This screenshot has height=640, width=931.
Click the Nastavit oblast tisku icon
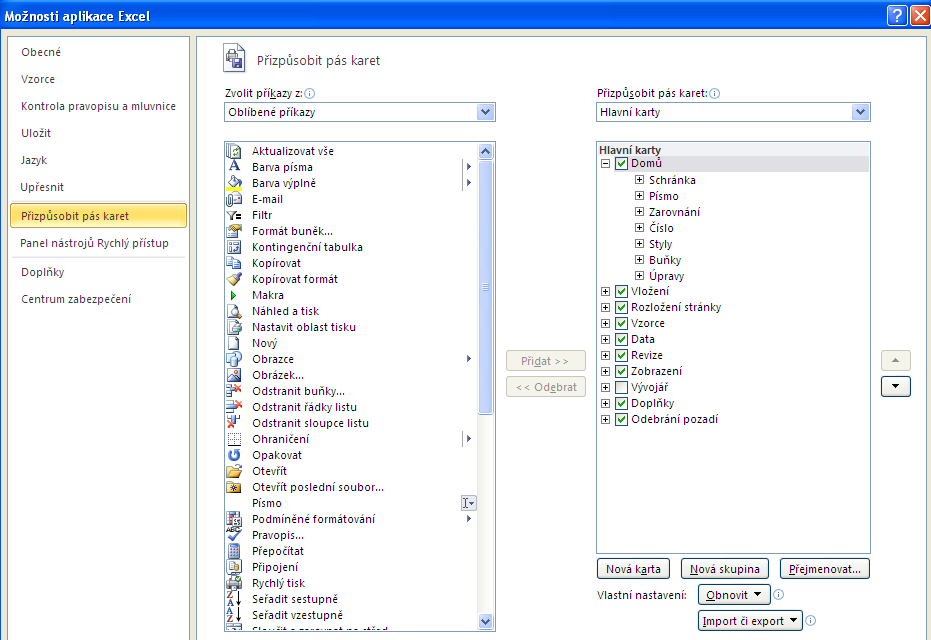[234, 327]
